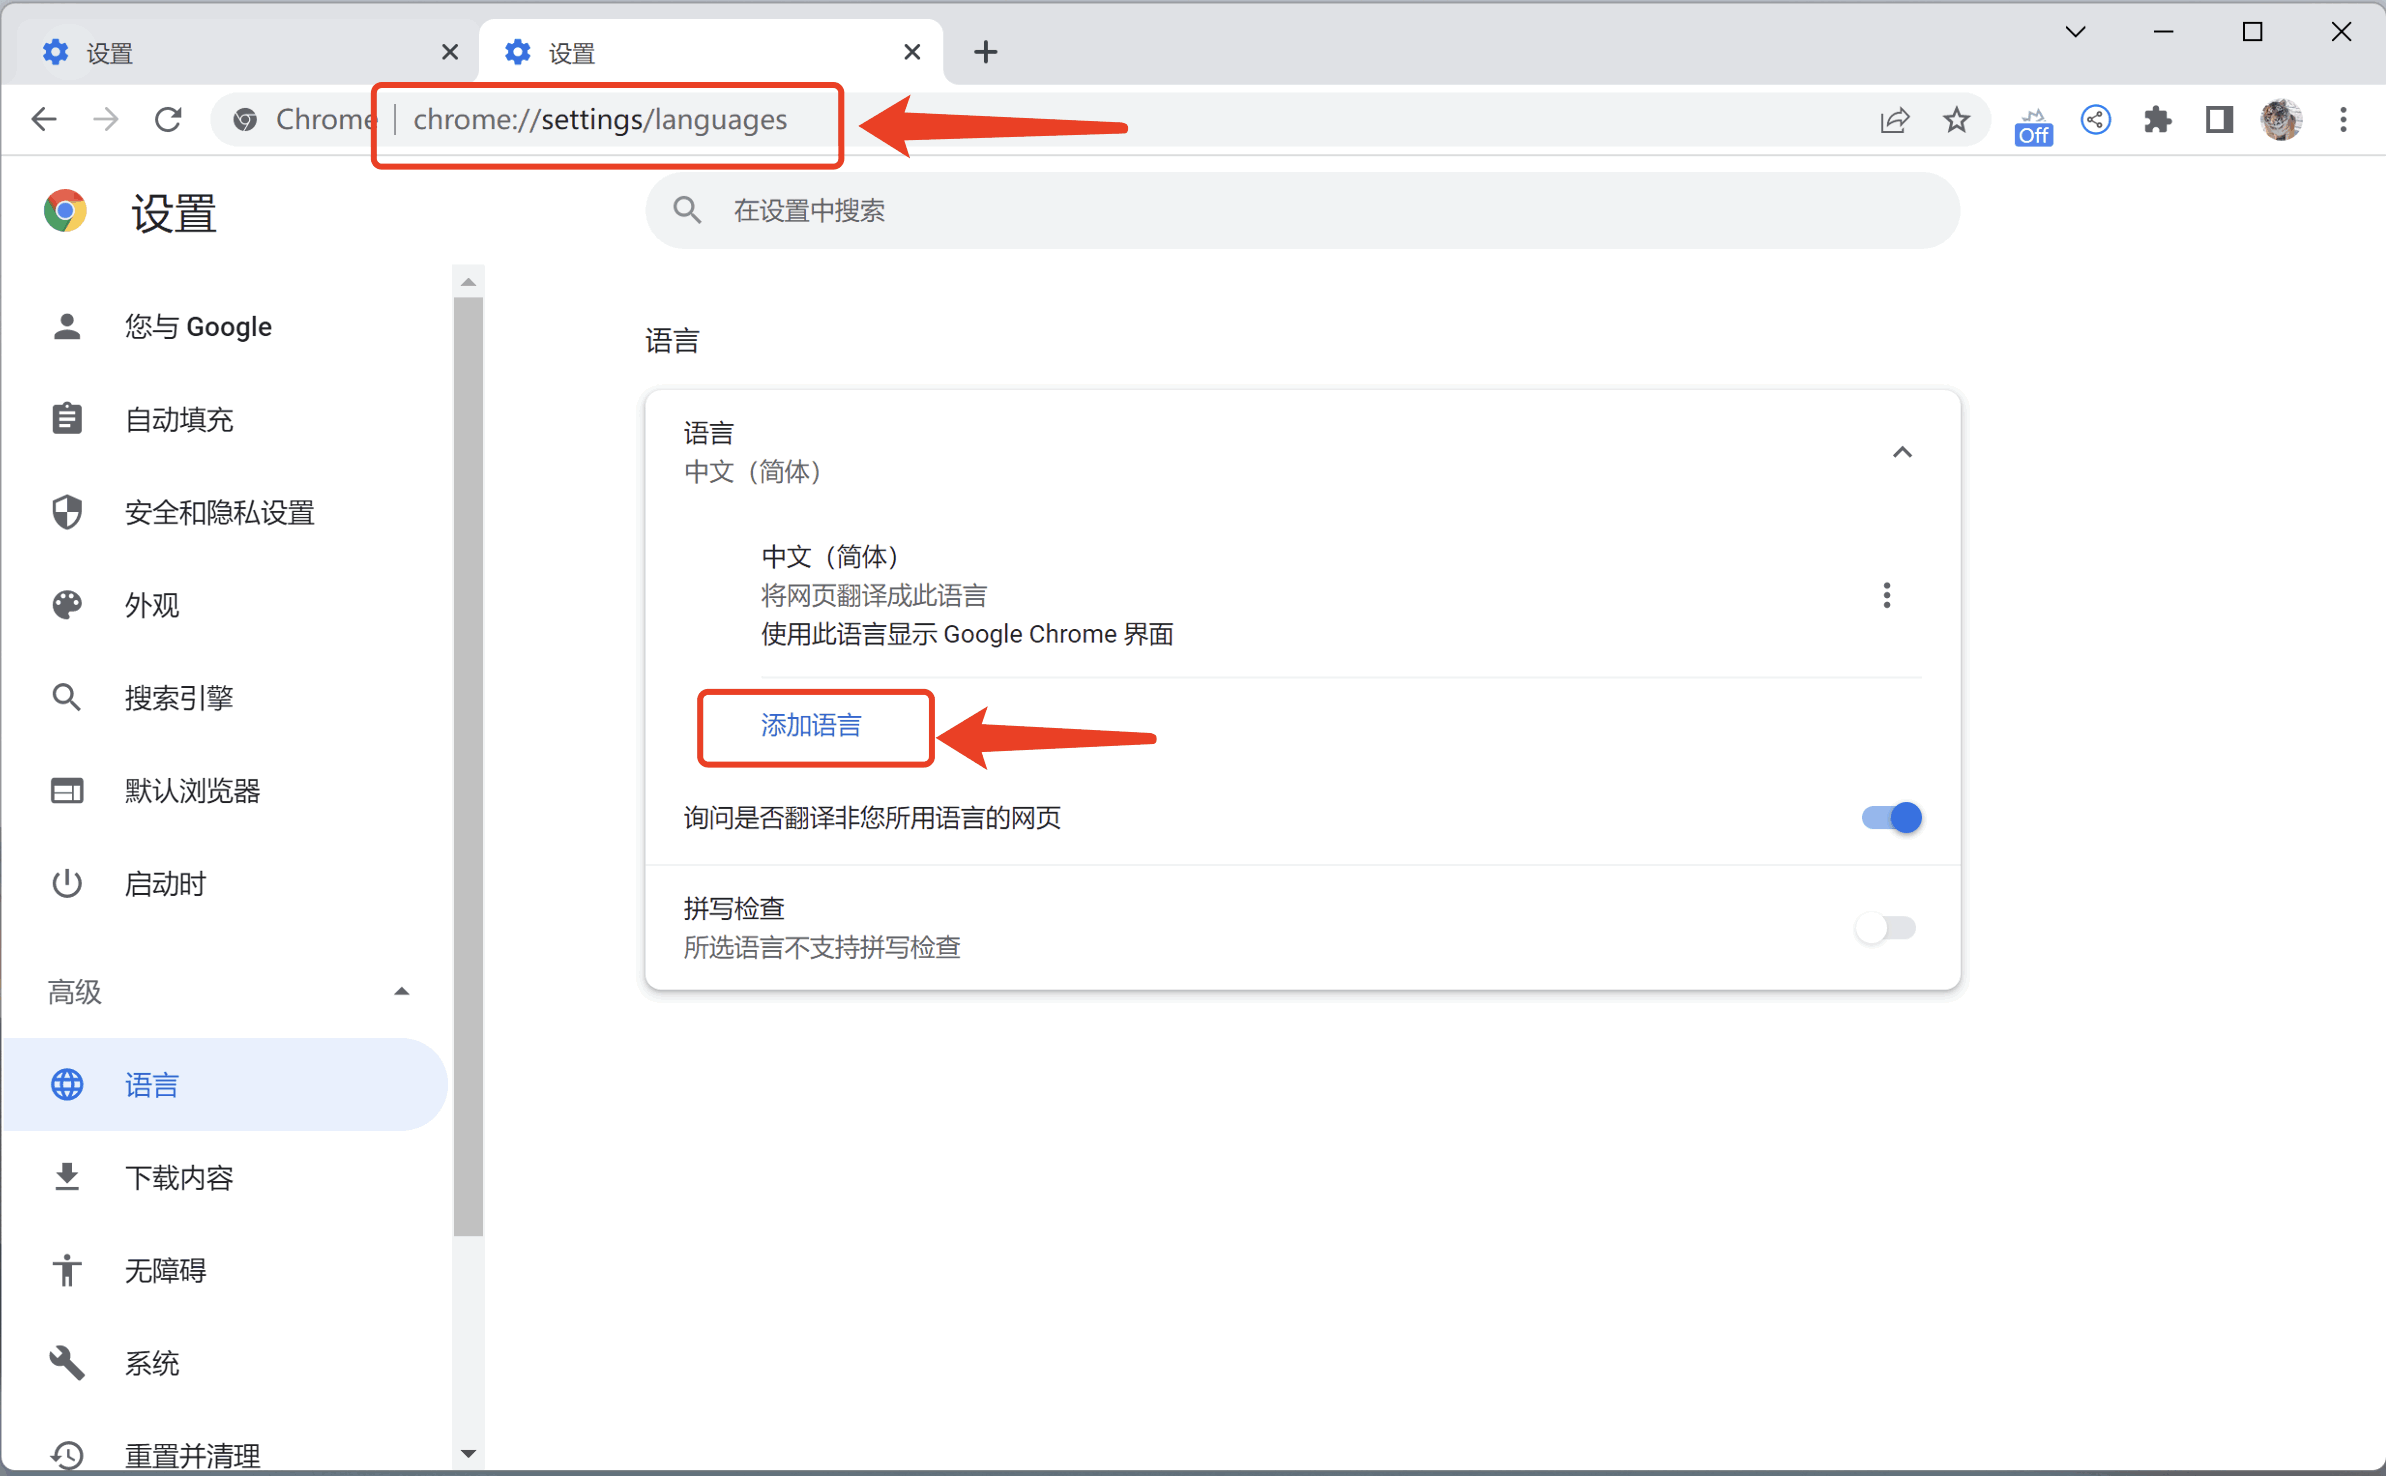Click the Chrome back navigation icon
This screenshot has height=1476, width=2386.
pos(44,119)
